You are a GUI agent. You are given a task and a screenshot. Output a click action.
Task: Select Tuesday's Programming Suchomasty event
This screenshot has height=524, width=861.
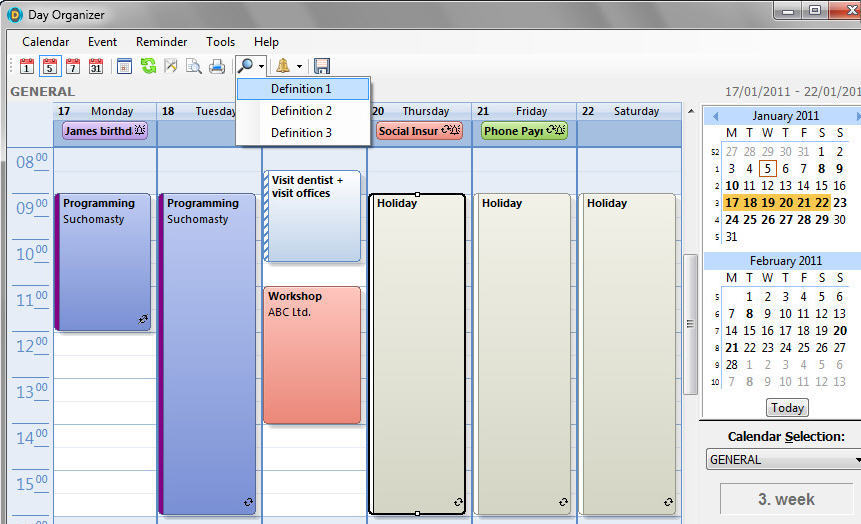(207, 354)
